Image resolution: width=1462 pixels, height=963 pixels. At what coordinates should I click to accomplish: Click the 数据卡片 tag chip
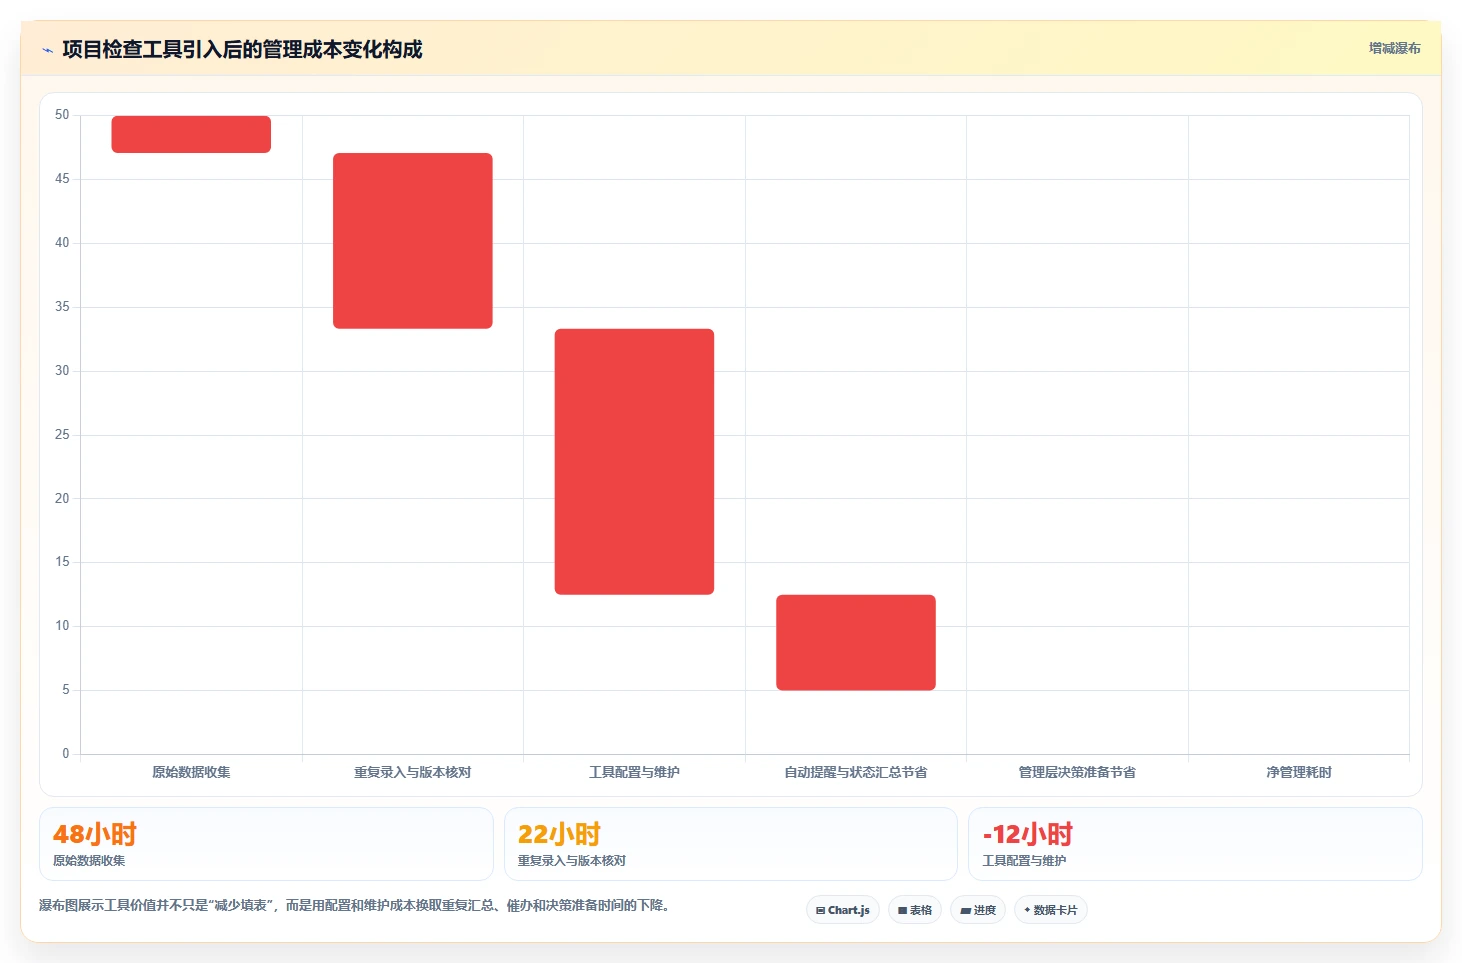point(1051,910)
